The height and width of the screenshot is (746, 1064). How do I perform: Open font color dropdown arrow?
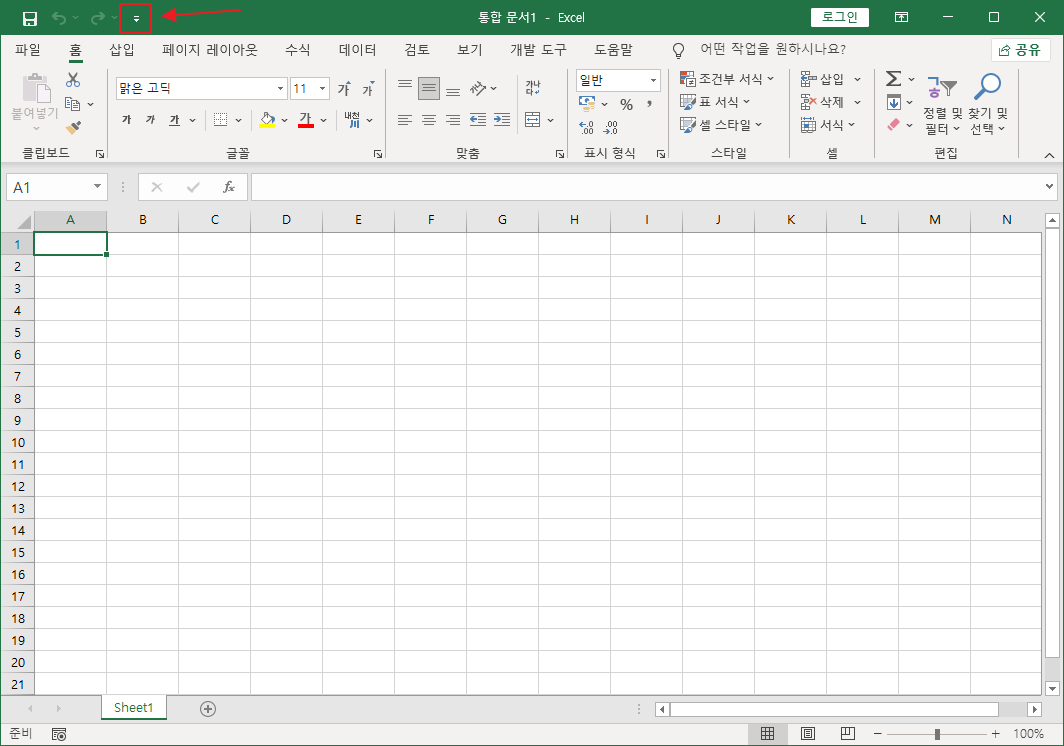coord(324,121)
